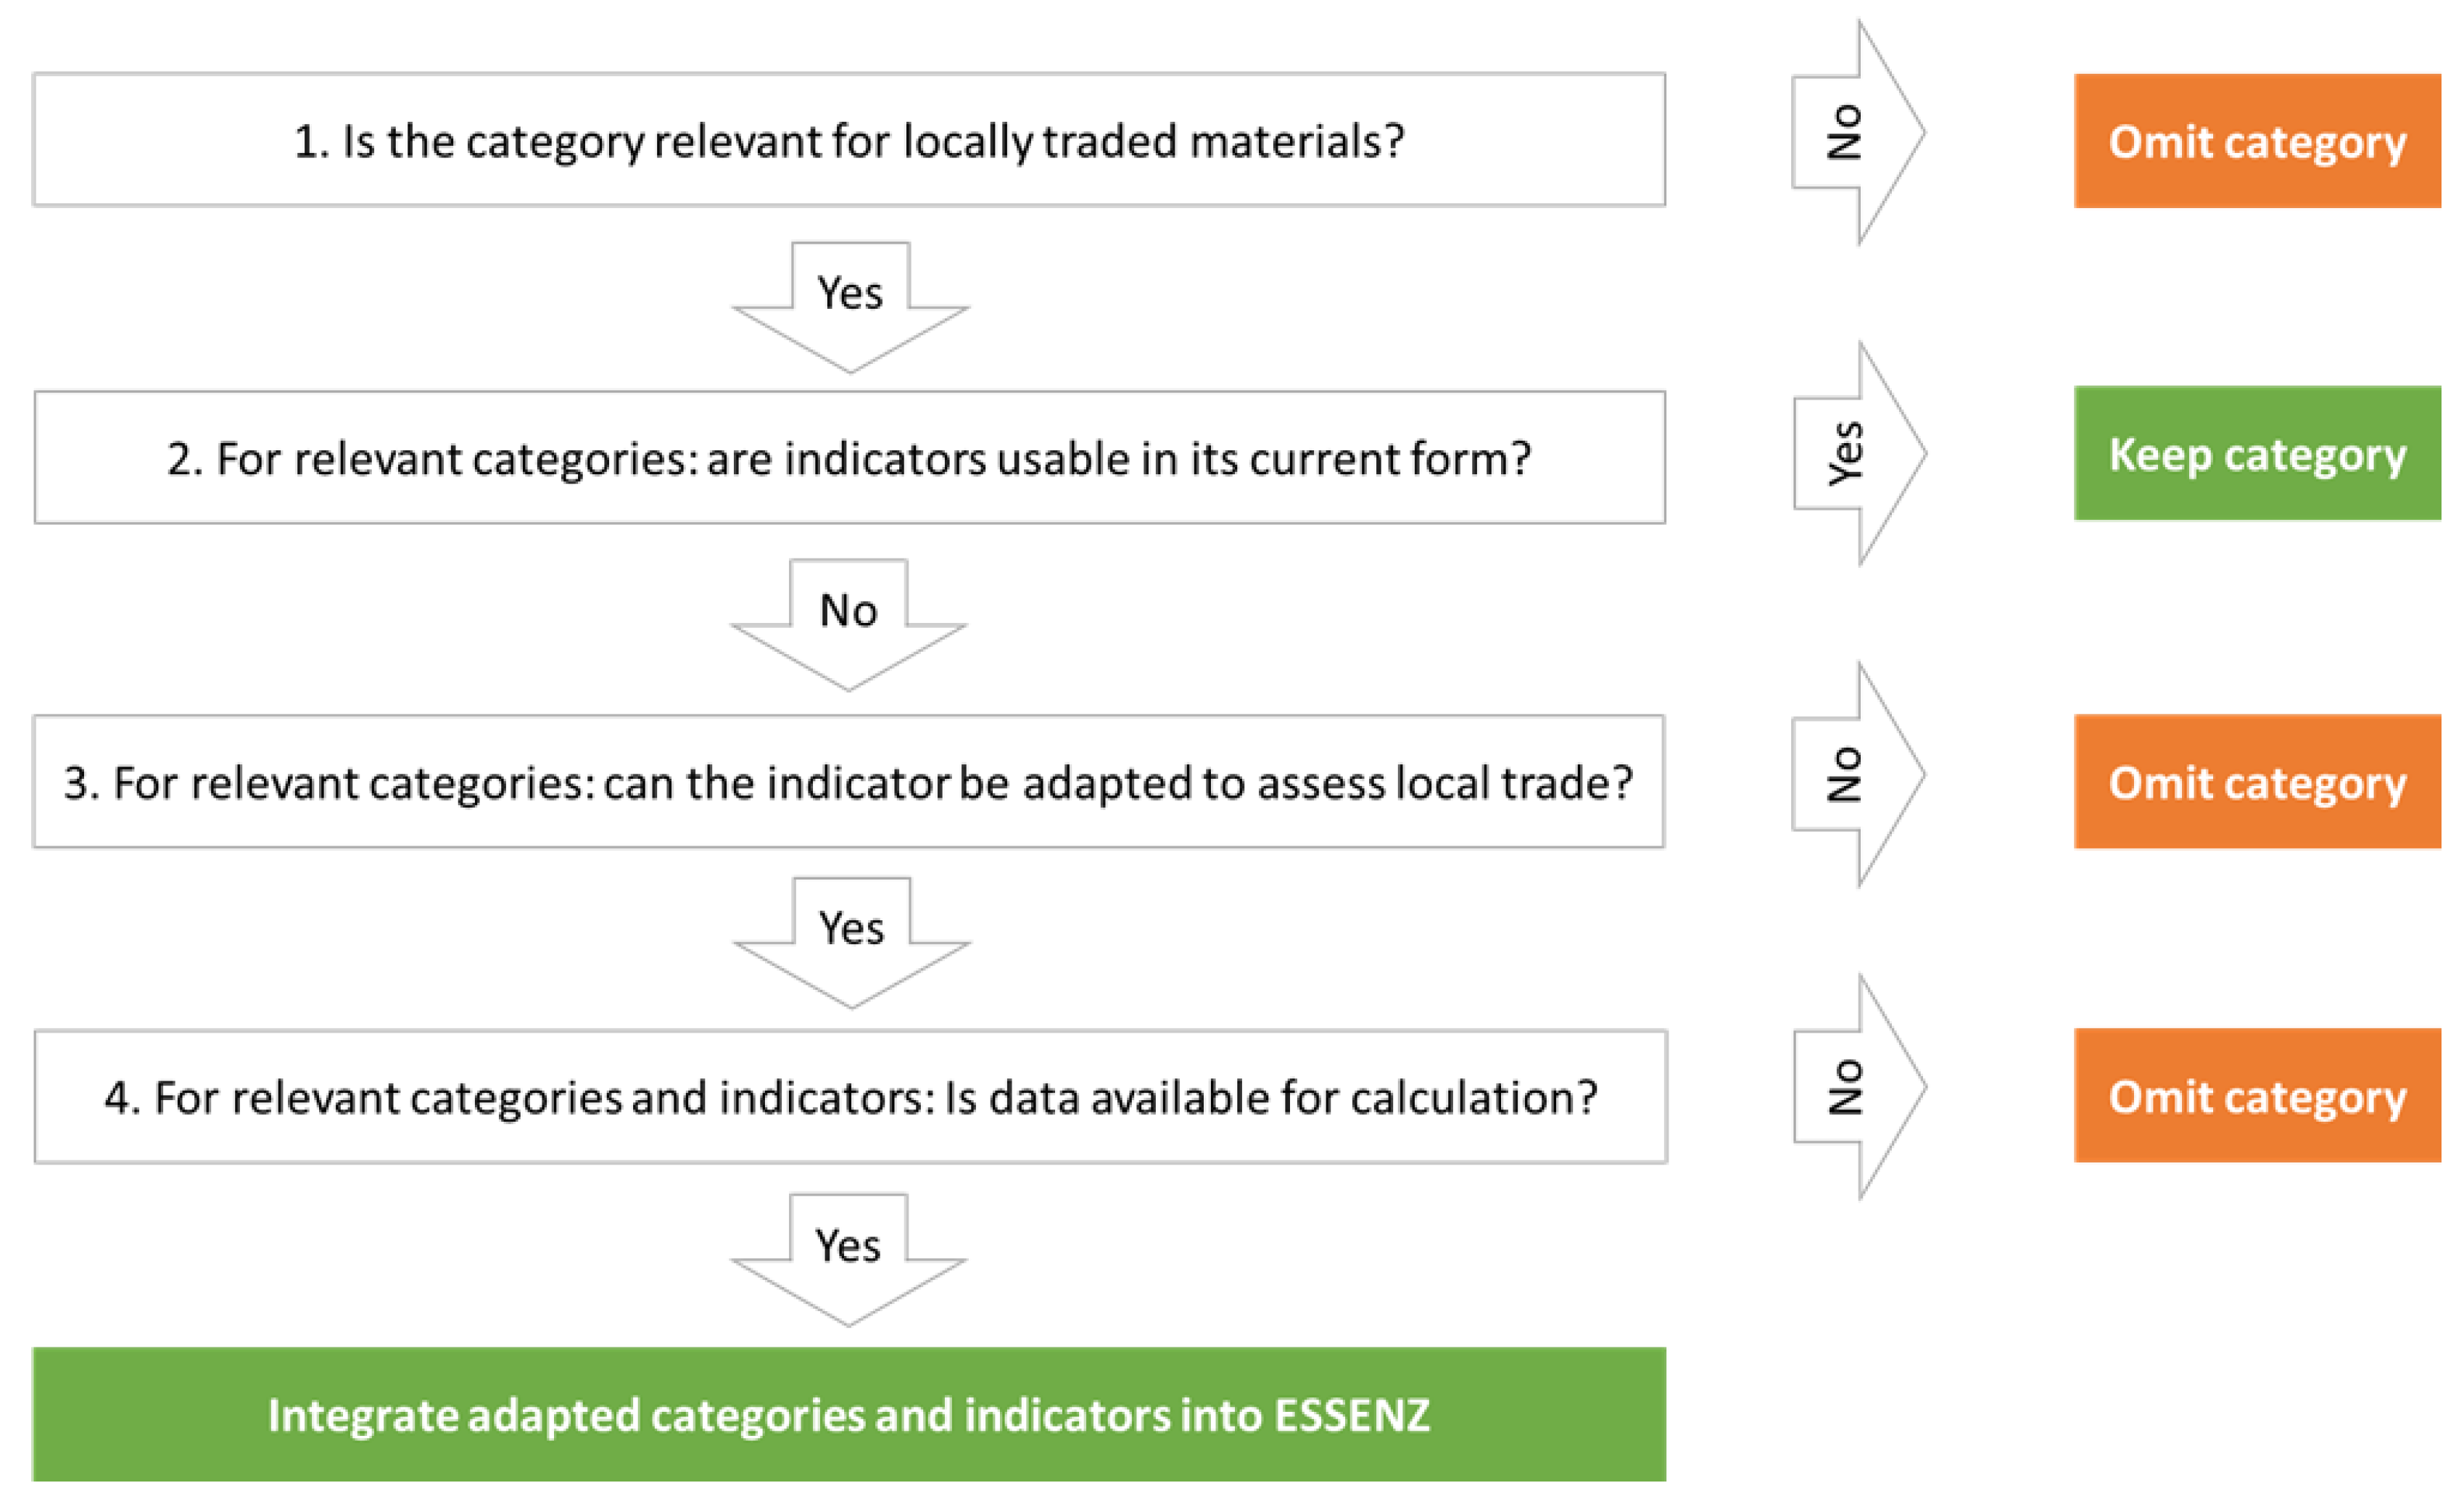The width and height of the screenshot is (2464, 1504).
Task: Select the Omit category box next to question 3
Action: (2256, 782)
